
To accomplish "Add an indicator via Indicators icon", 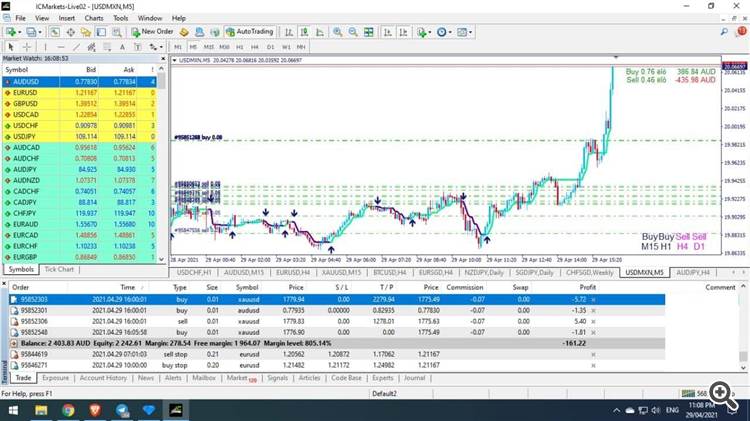I will point(421,32).
